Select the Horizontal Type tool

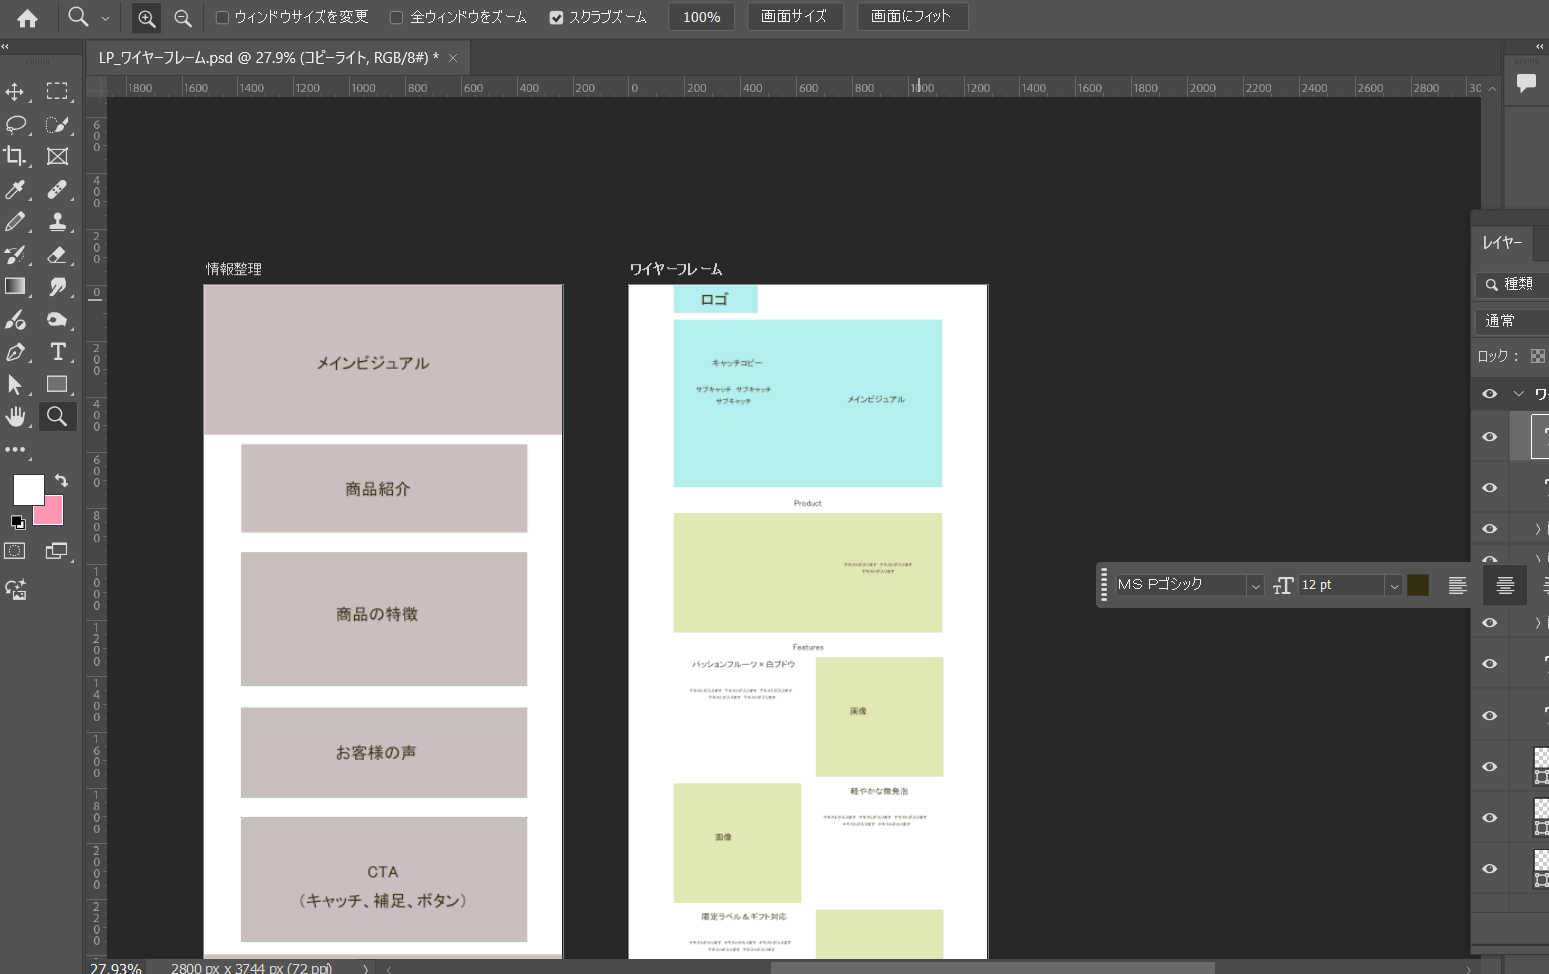click(x=58, y=352)
